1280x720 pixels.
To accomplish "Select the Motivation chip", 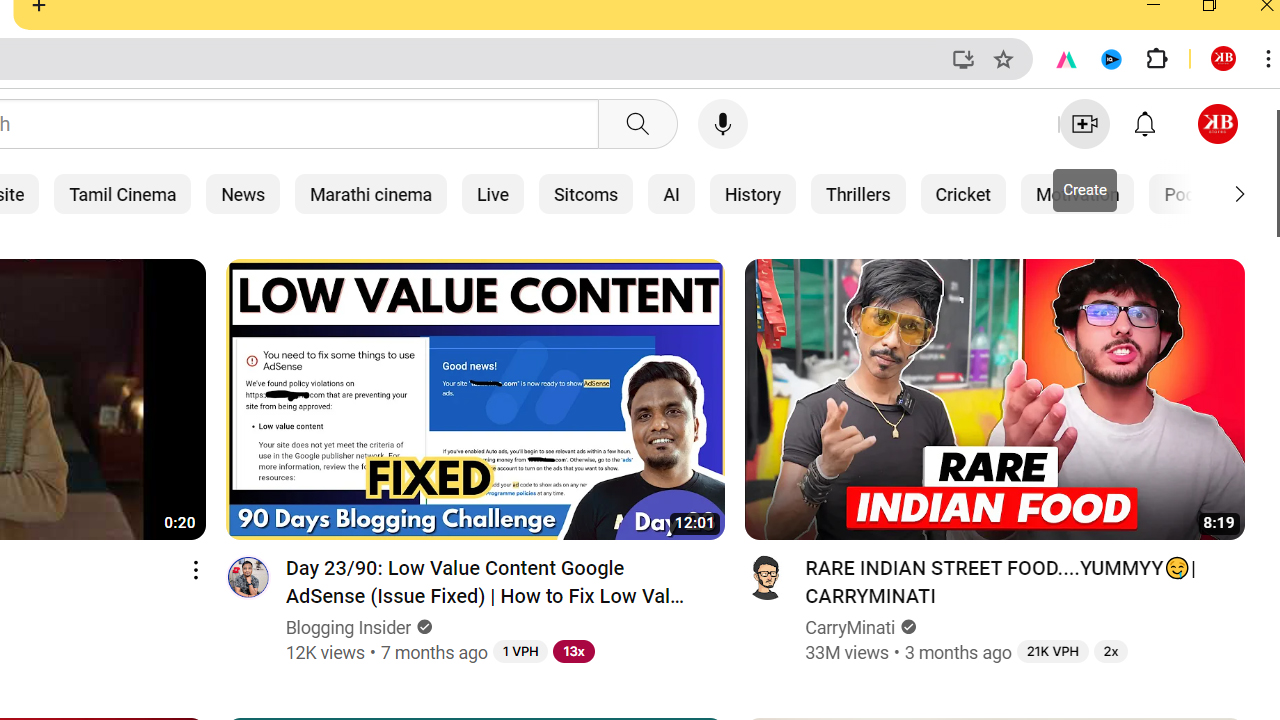I will 1077,194.
